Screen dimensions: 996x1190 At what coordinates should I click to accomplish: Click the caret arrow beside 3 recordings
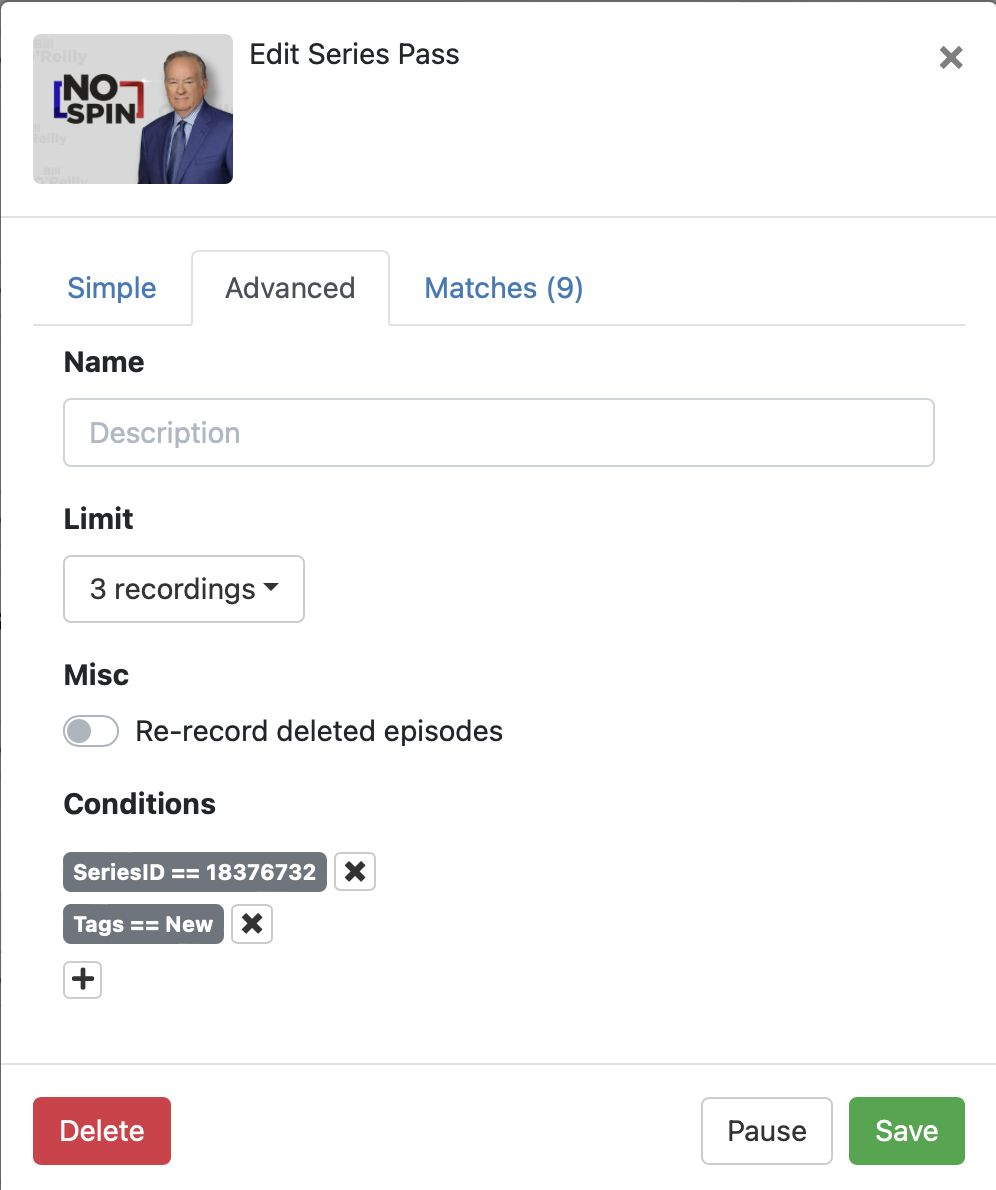tap(271, 589)
